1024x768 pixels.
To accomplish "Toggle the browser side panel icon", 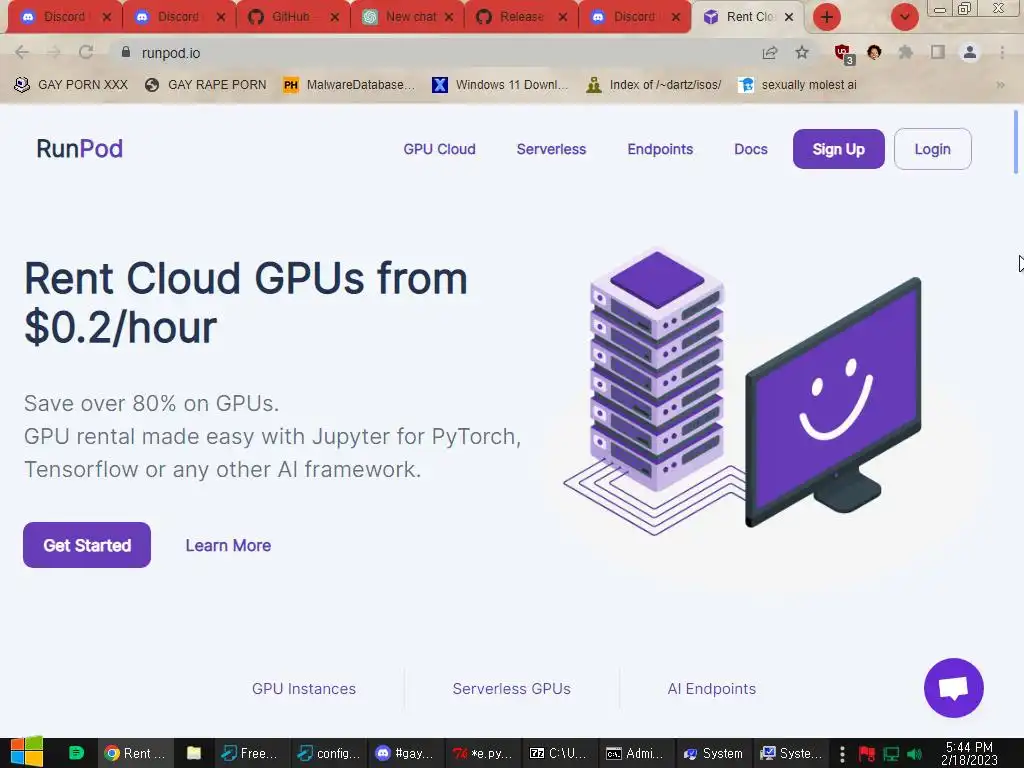I will 938,52.
